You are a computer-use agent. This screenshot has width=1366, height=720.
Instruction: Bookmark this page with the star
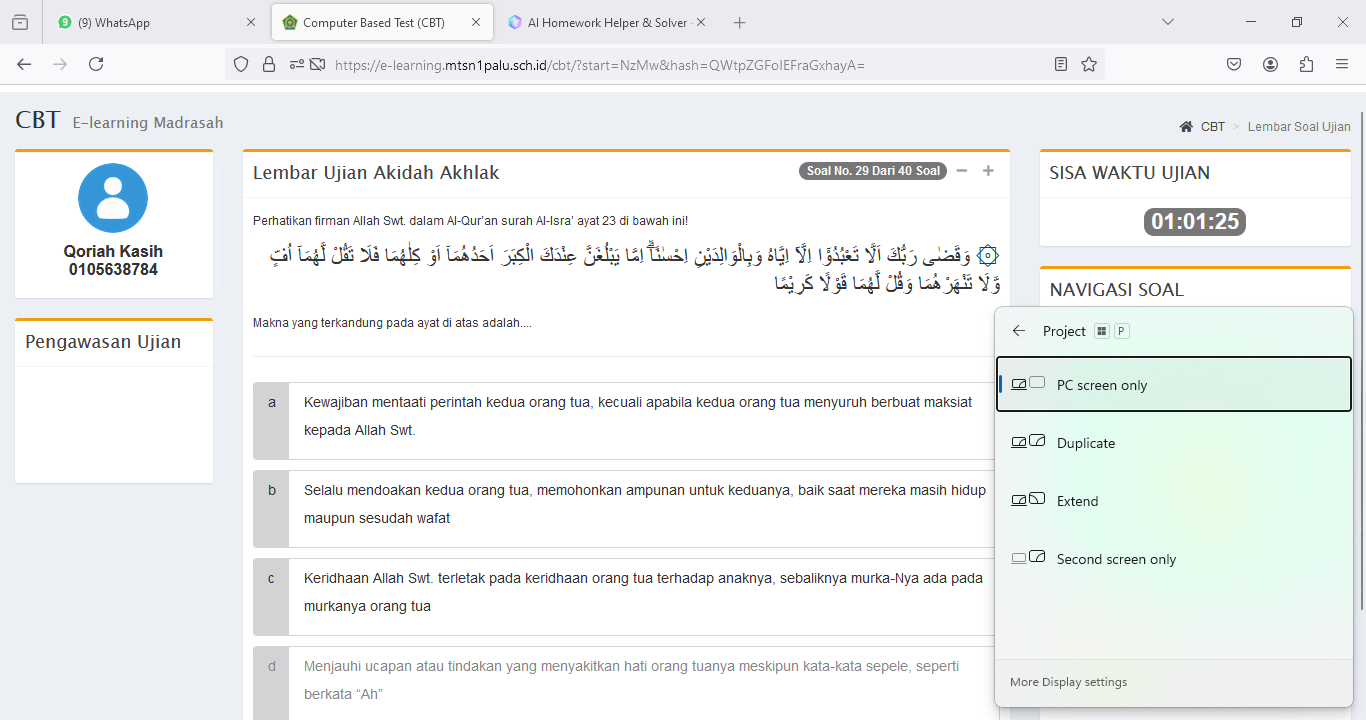(x=1089, y=64)
